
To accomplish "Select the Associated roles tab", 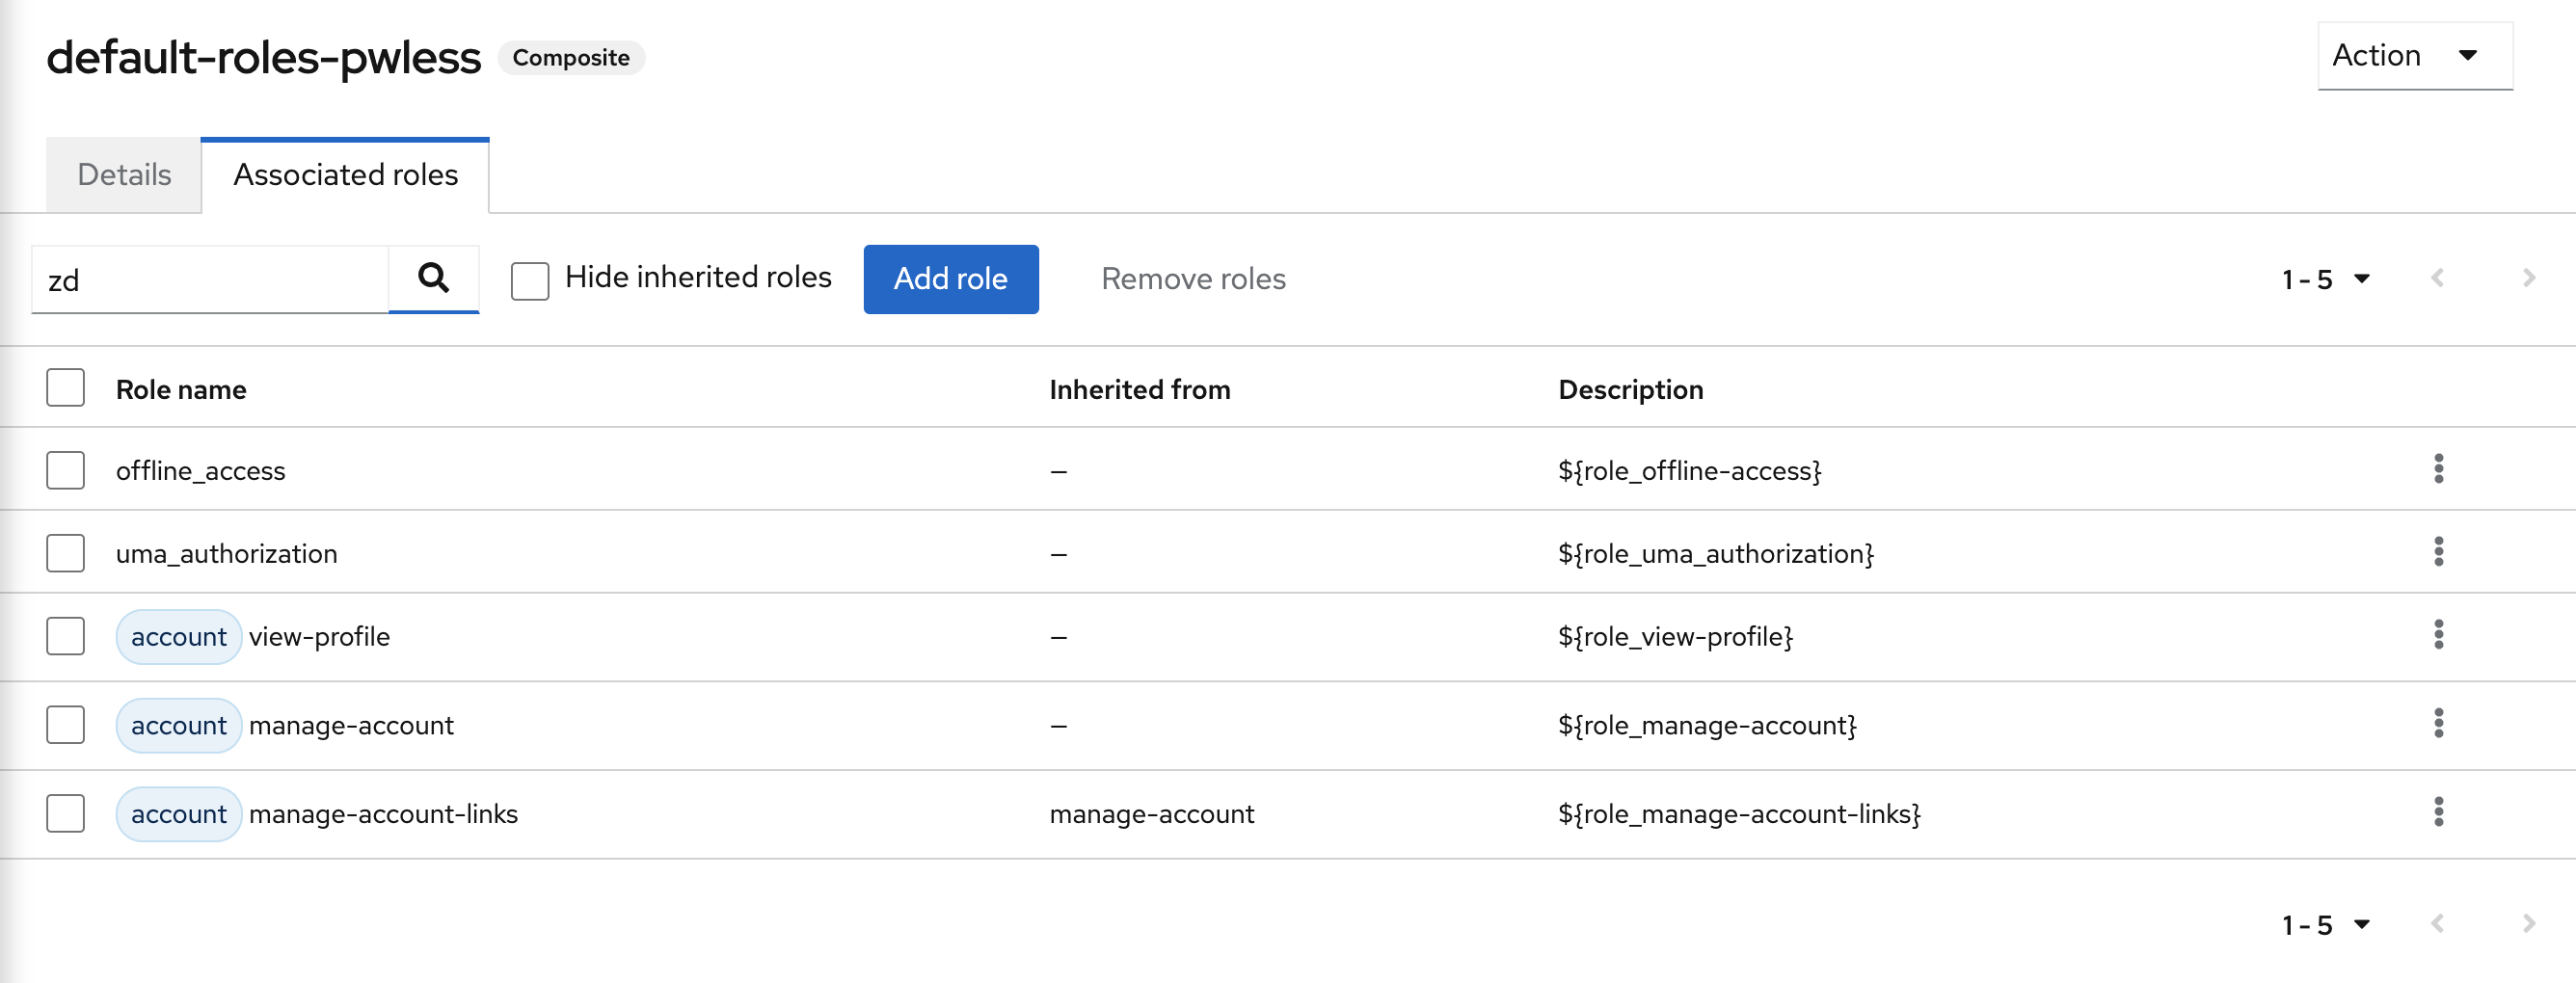I will click(x=344, y=174).
